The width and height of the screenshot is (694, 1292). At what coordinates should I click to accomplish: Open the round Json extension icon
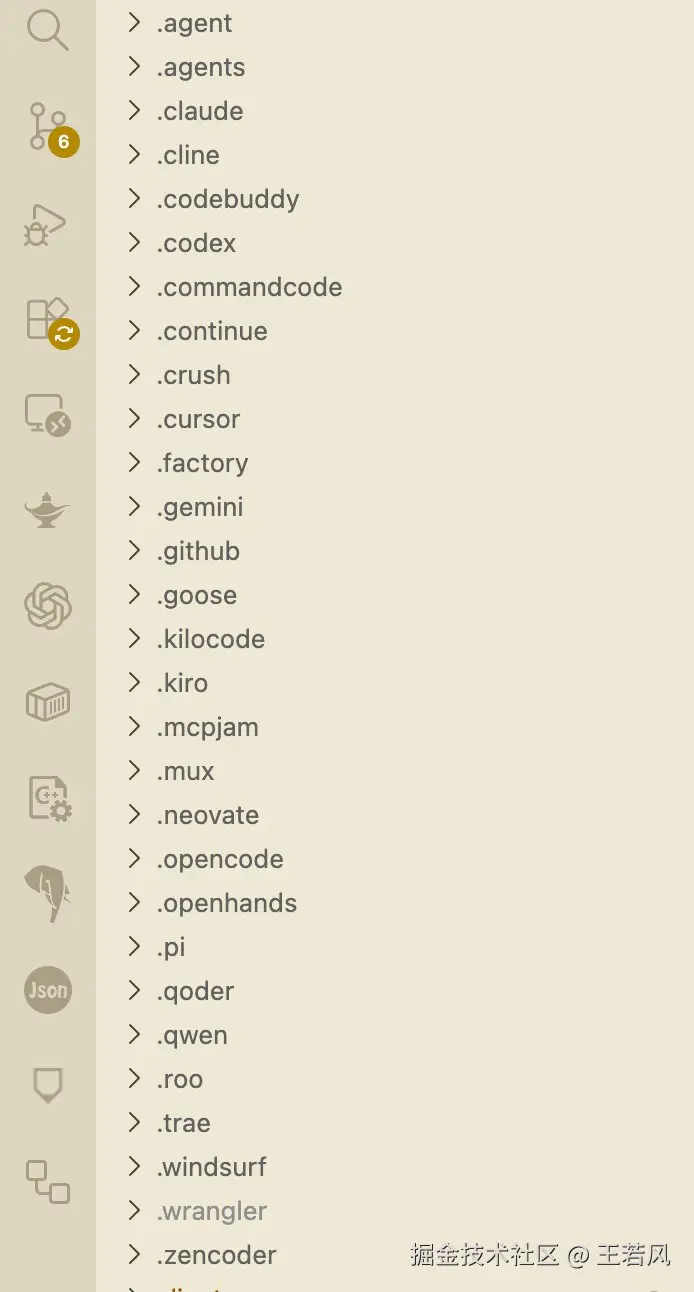click(x=47, y=990)
